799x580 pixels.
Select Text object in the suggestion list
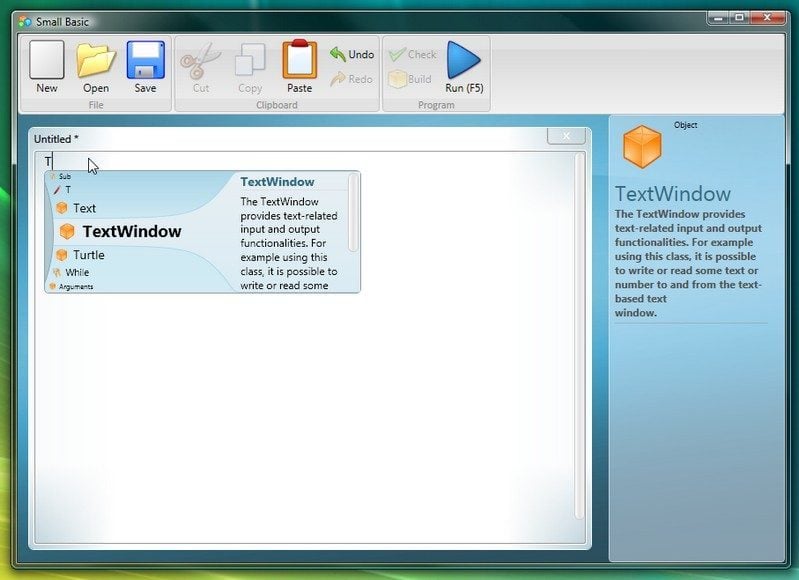point(84,208)
